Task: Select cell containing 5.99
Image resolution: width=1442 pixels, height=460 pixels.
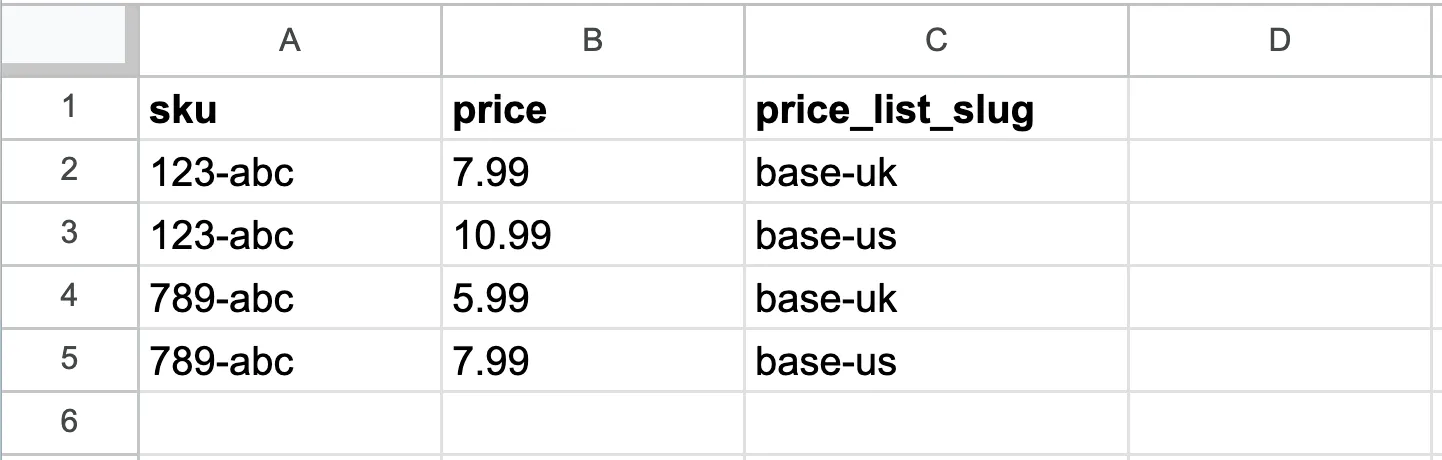Action: click(592, 297)
